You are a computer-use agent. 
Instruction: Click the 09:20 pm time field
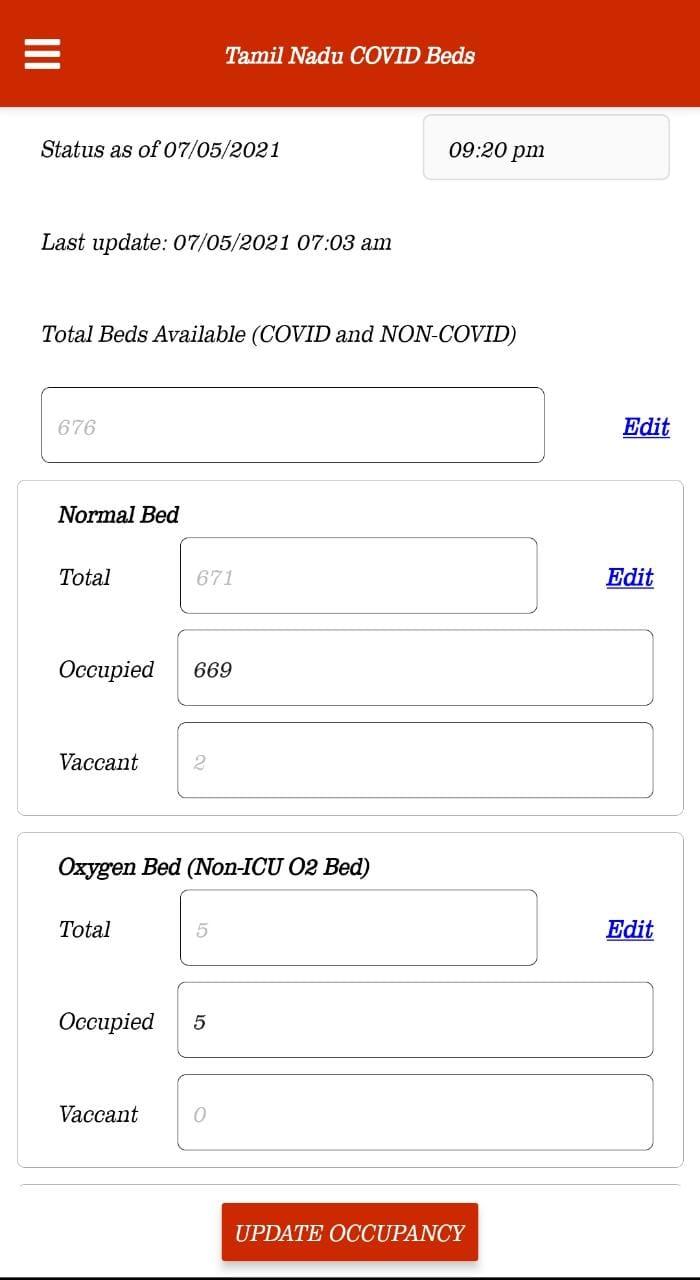tap(546, 148)
